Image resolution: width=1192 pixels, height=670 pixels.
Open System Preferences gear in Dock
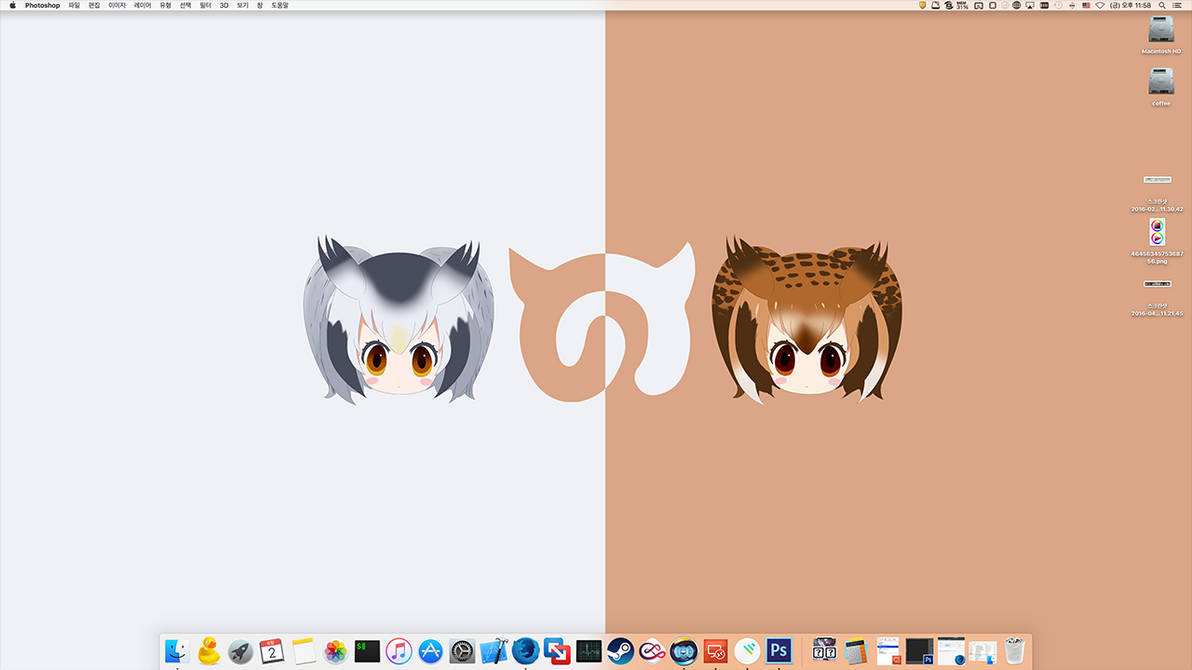pos(461,651)
